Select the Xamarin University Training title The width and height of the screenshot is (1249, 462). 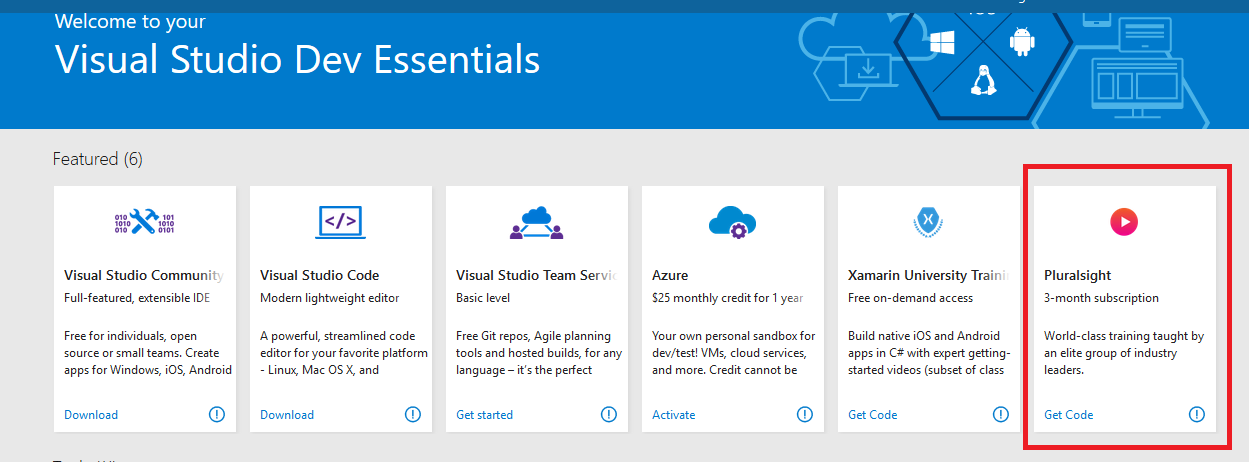pyautogui.click(x=928, y=275)
